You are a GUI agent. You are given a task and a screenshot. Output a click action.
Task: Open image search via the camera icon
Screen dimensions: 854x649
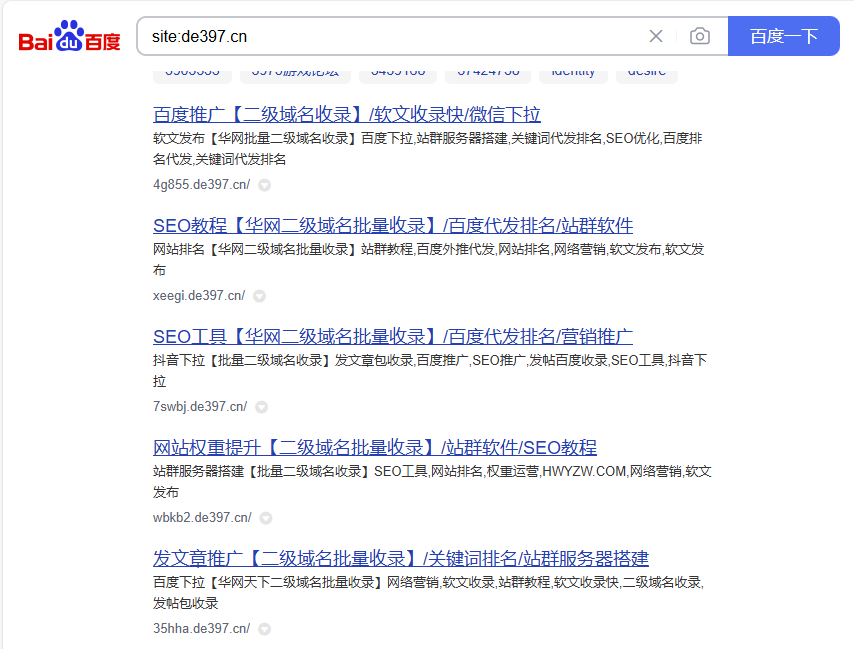pyautogui.click(x=700, y=37)
